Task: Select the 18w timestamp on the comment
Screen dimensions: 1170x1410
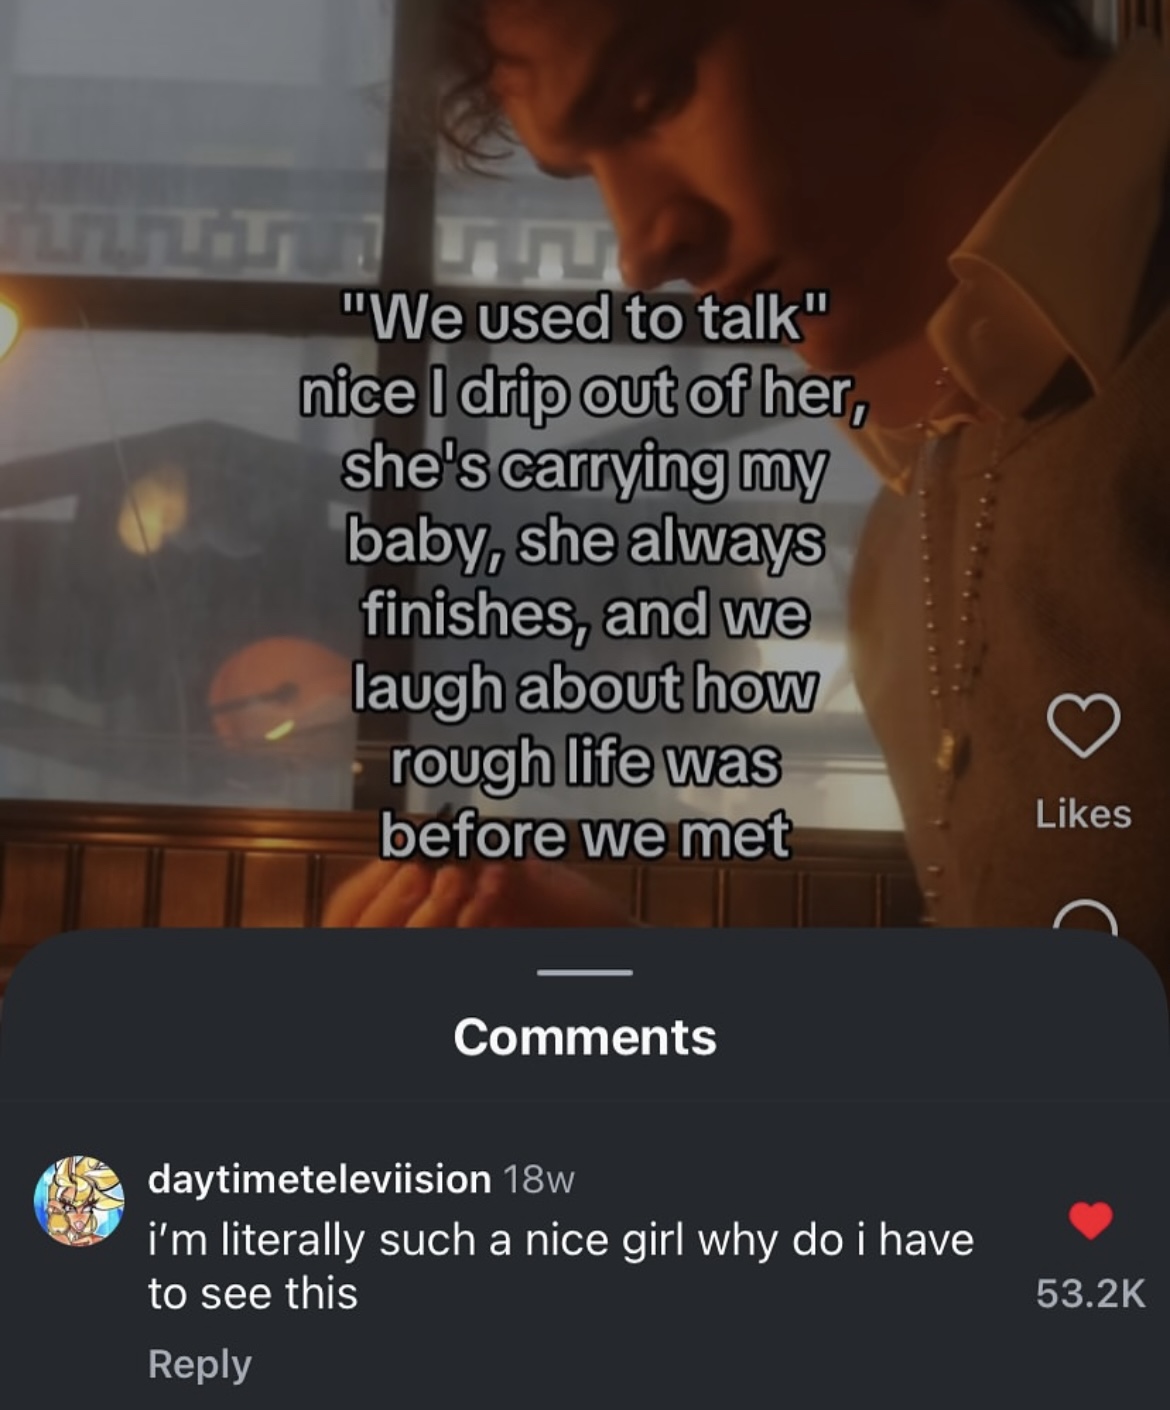Action: pos(538,1180)
